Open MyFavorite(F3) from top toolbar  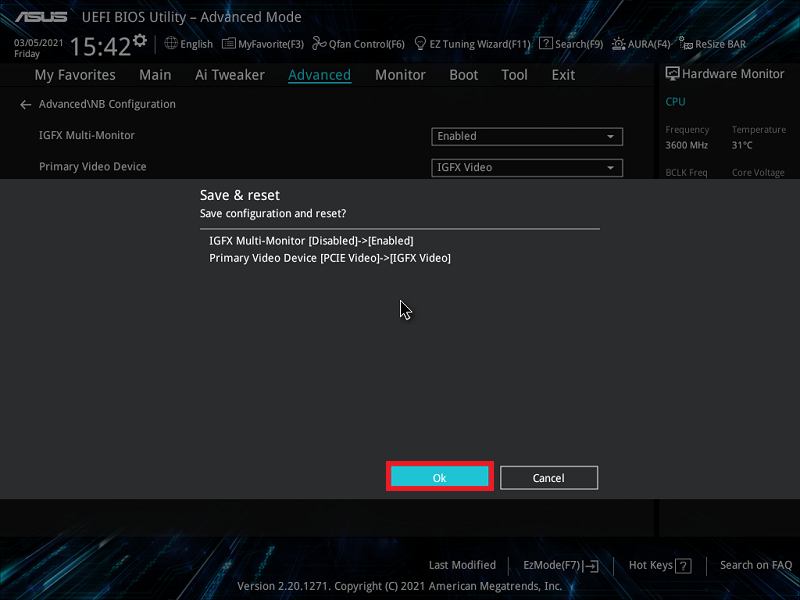click(x=263, y=44)
